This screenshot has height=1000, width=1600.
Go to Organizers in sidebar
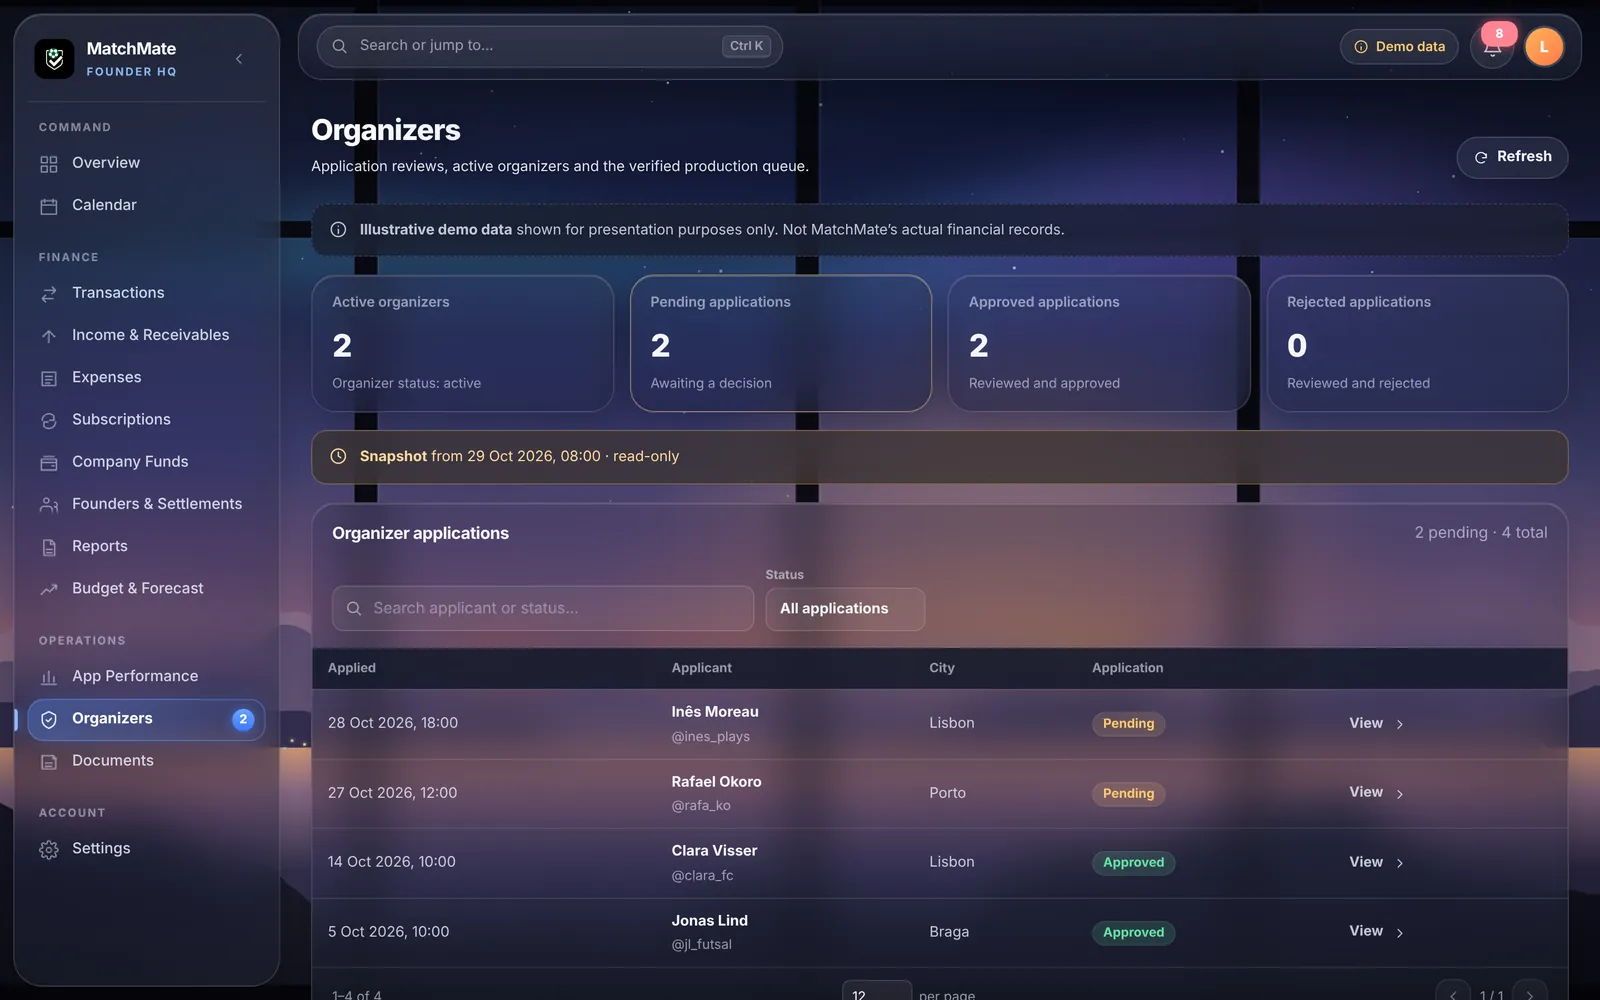pyautogui.click(x=146, y=719)
